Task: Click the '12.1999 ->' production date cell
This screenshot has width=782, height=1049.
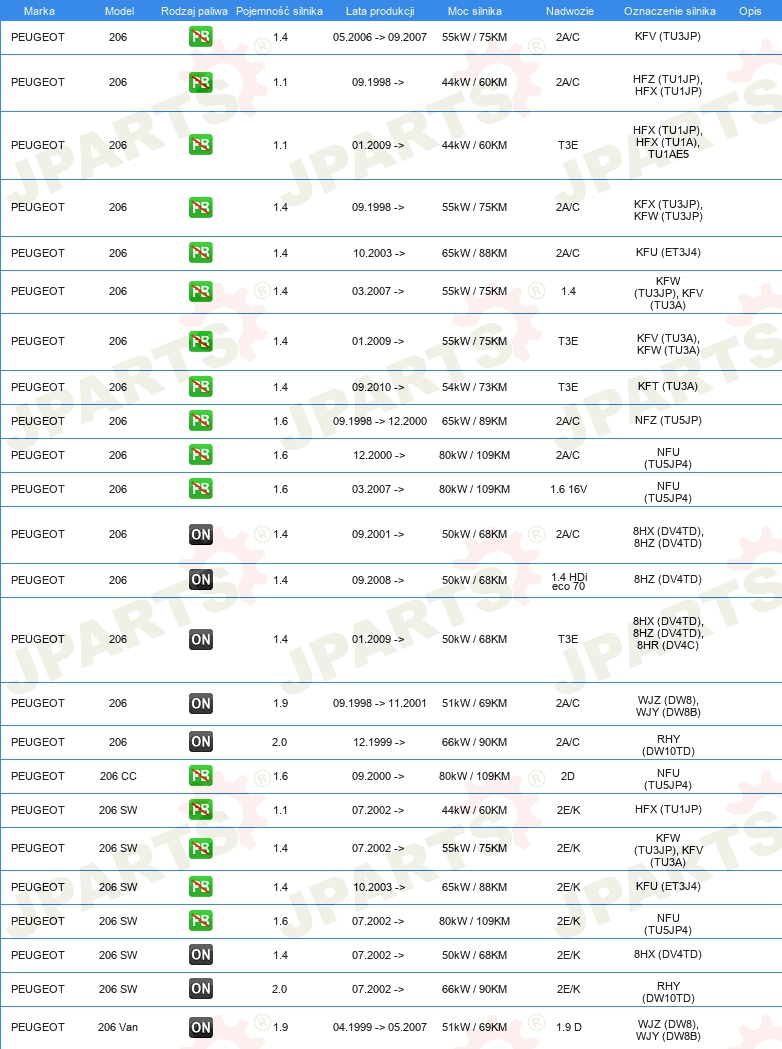Action: [x=378, y=742]
